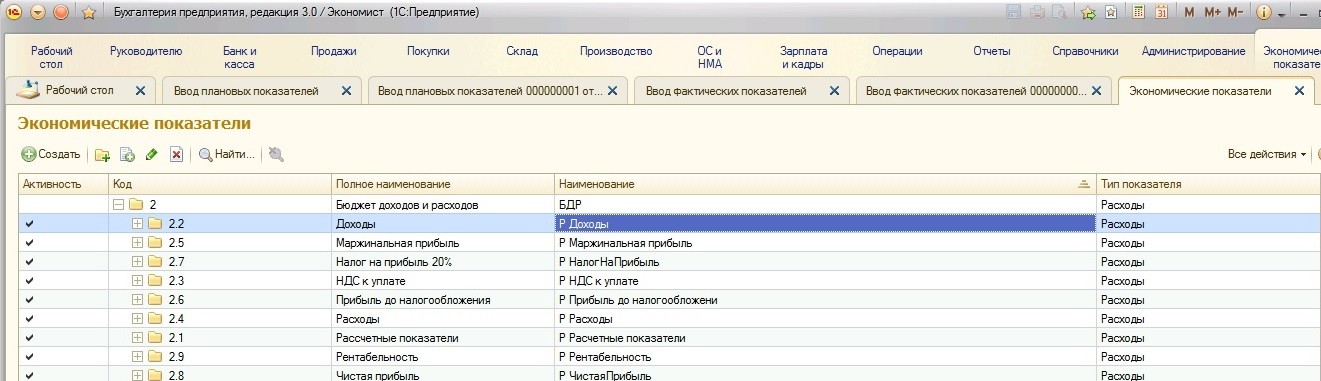Expand the group 2.6 Прибыль до налогообложения
Viewport: 1321px width, 381px height.
click(138, 300)
